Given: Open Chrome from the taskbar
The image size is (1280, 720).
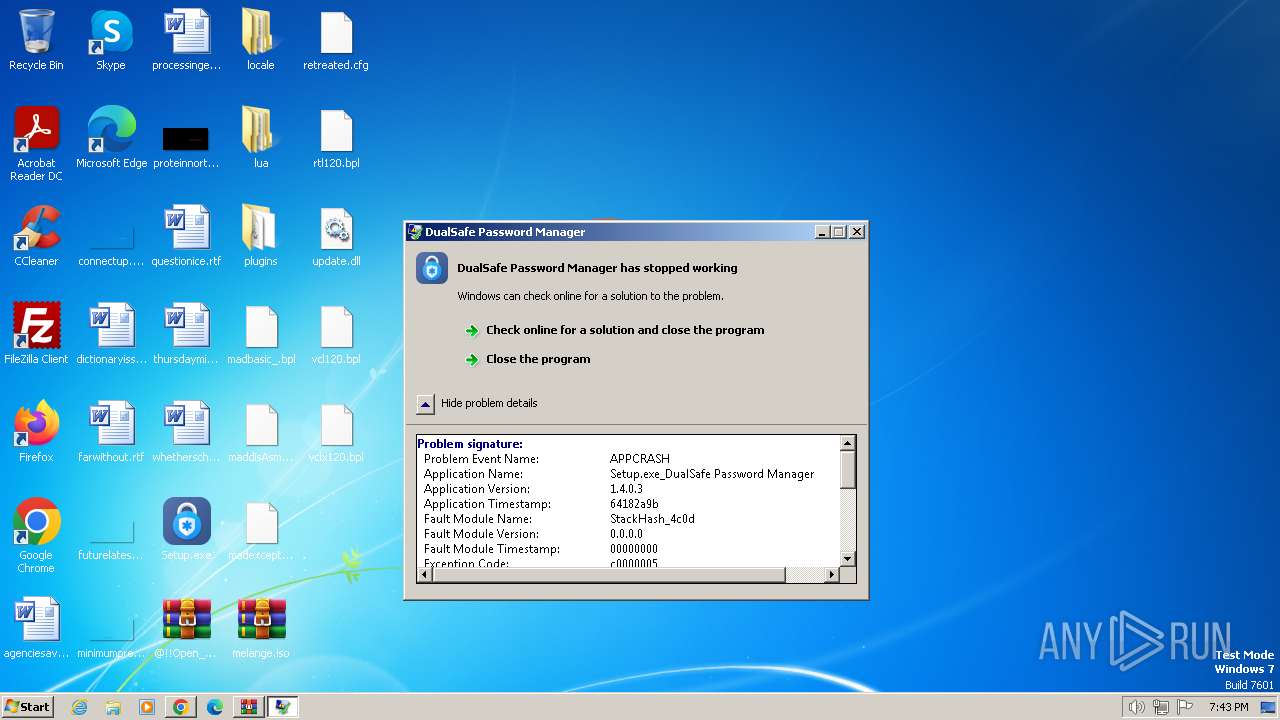Looking at the screenshot, I should 180,707.
